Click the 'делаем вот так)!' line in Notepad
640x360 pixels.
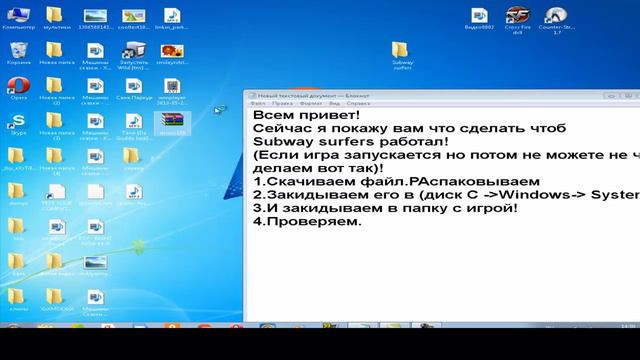[318, 168]
